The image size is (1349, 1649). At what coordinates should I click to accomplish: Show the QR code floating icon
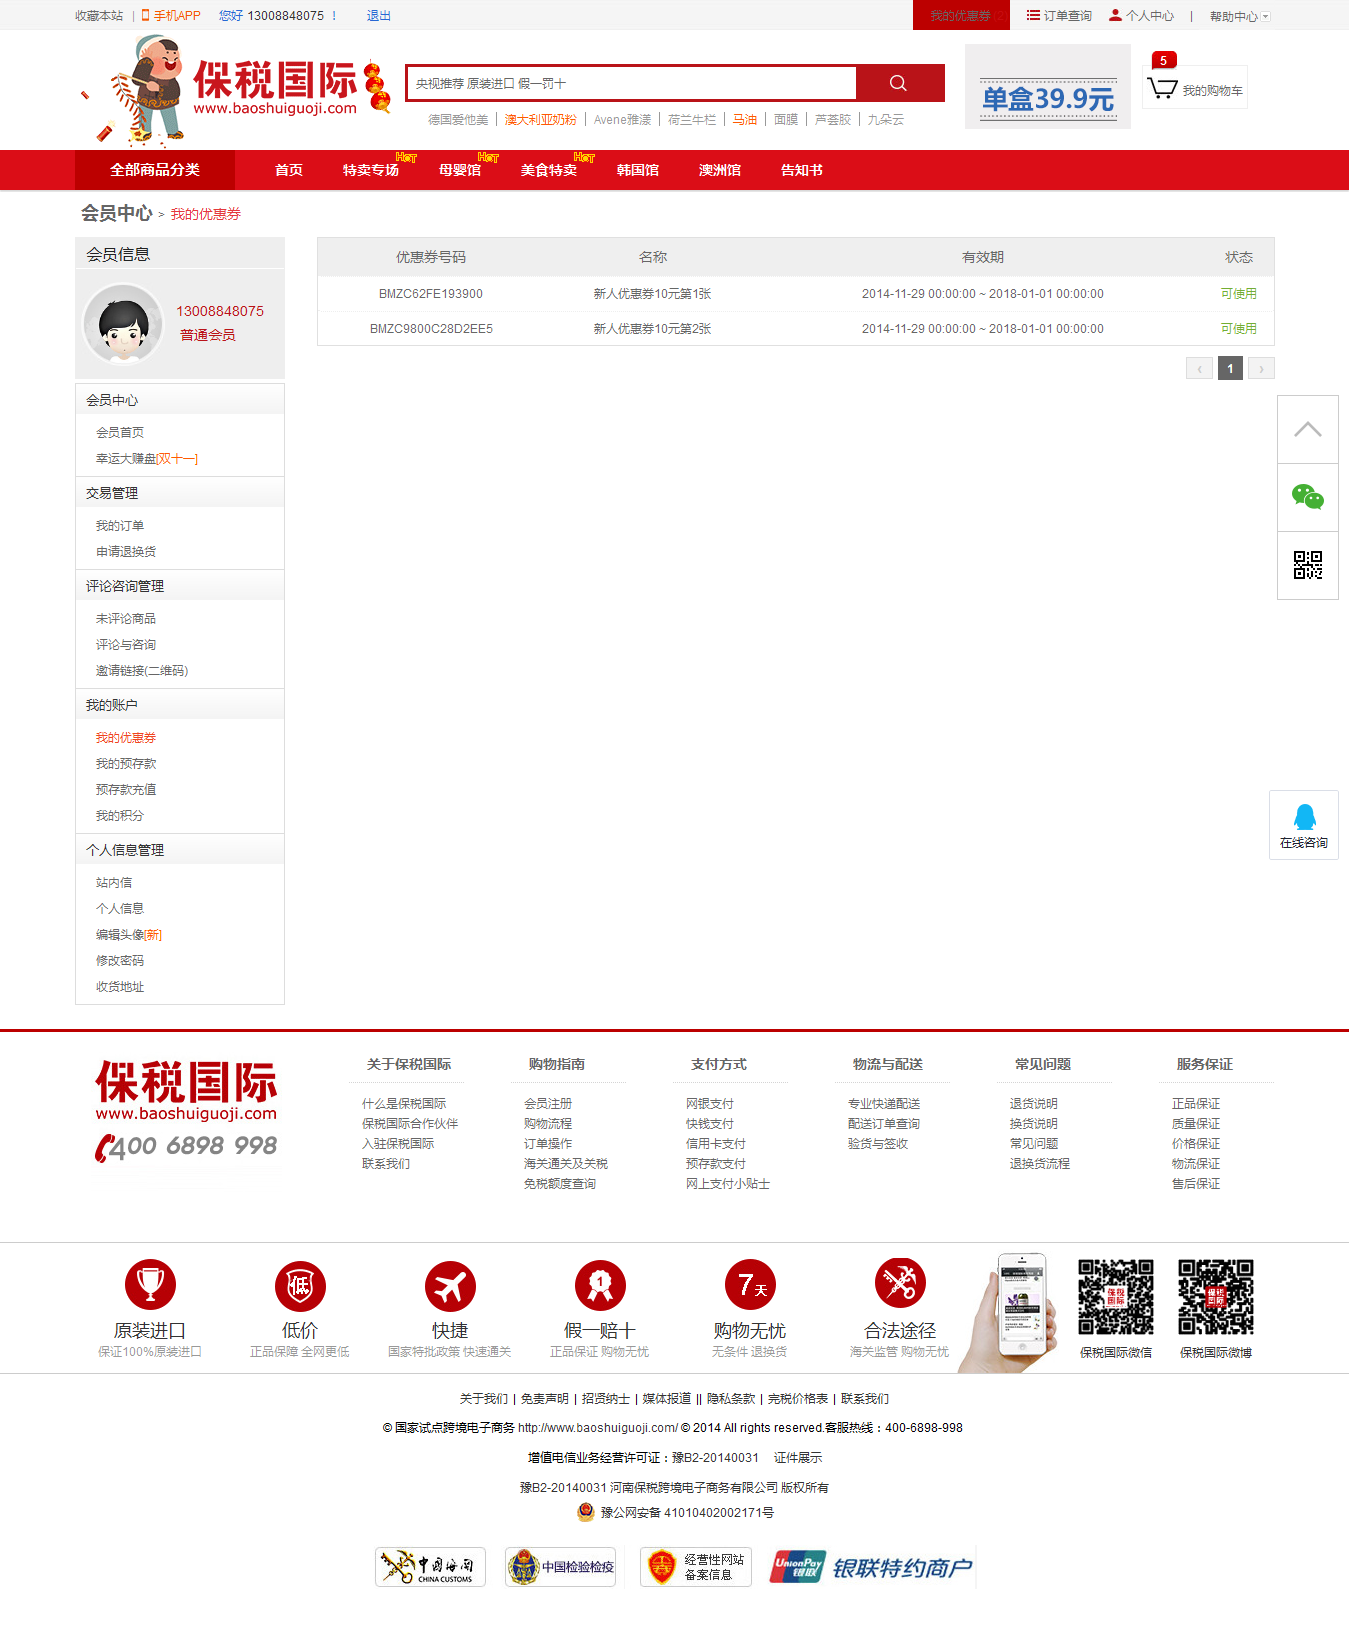click(x=1308, y=565)
